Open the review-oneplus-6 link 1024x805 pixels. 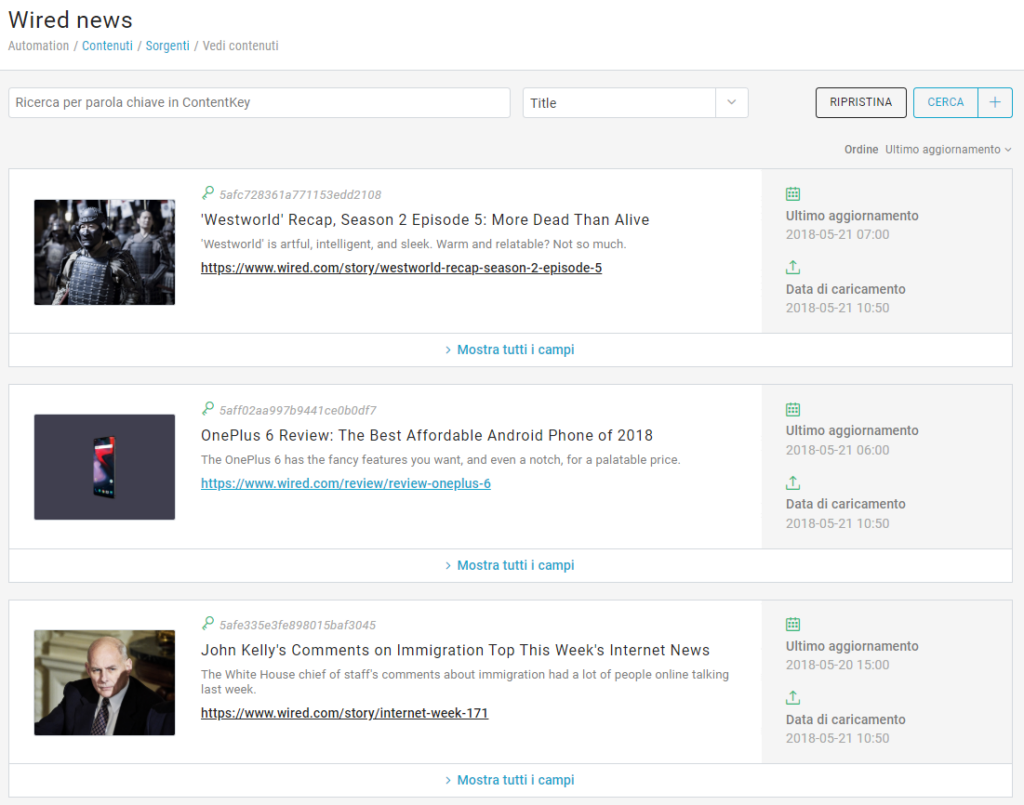pos(345,483)
